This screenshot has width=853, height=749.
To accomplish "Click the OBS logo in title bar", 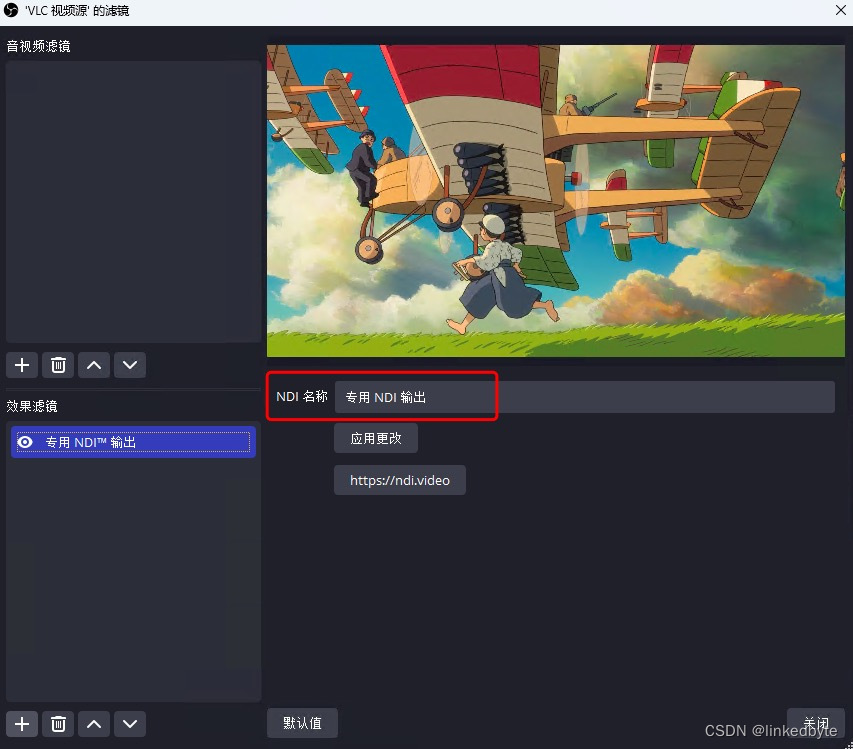I will pyautogui.click(x=10, y=10).
